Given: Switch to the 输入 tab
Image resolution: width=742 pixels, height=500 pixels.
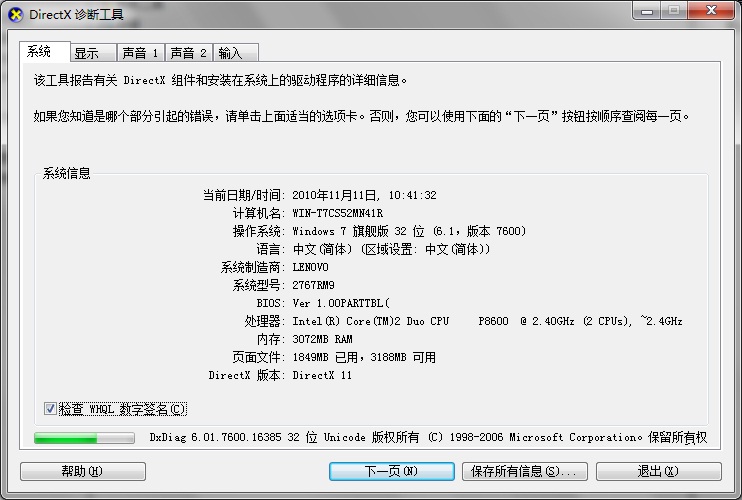Looking at the screenshot, I should tap(236, 53).
